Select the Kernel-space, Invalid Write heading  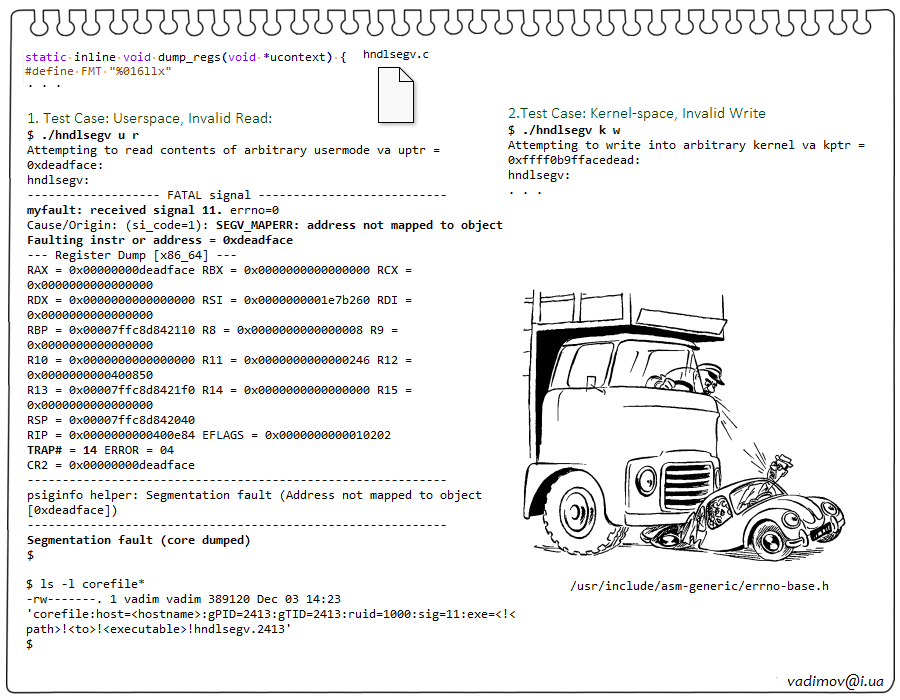tap(636, 113)
